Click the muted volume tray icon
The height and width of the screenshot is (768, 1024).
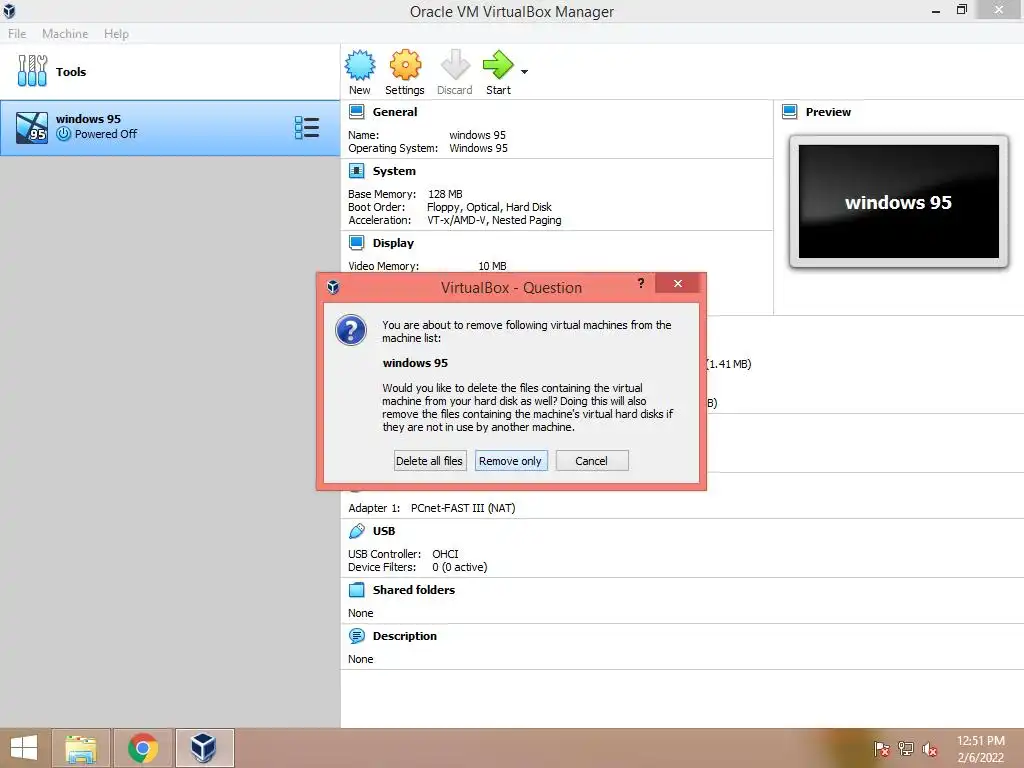(930, 748)
